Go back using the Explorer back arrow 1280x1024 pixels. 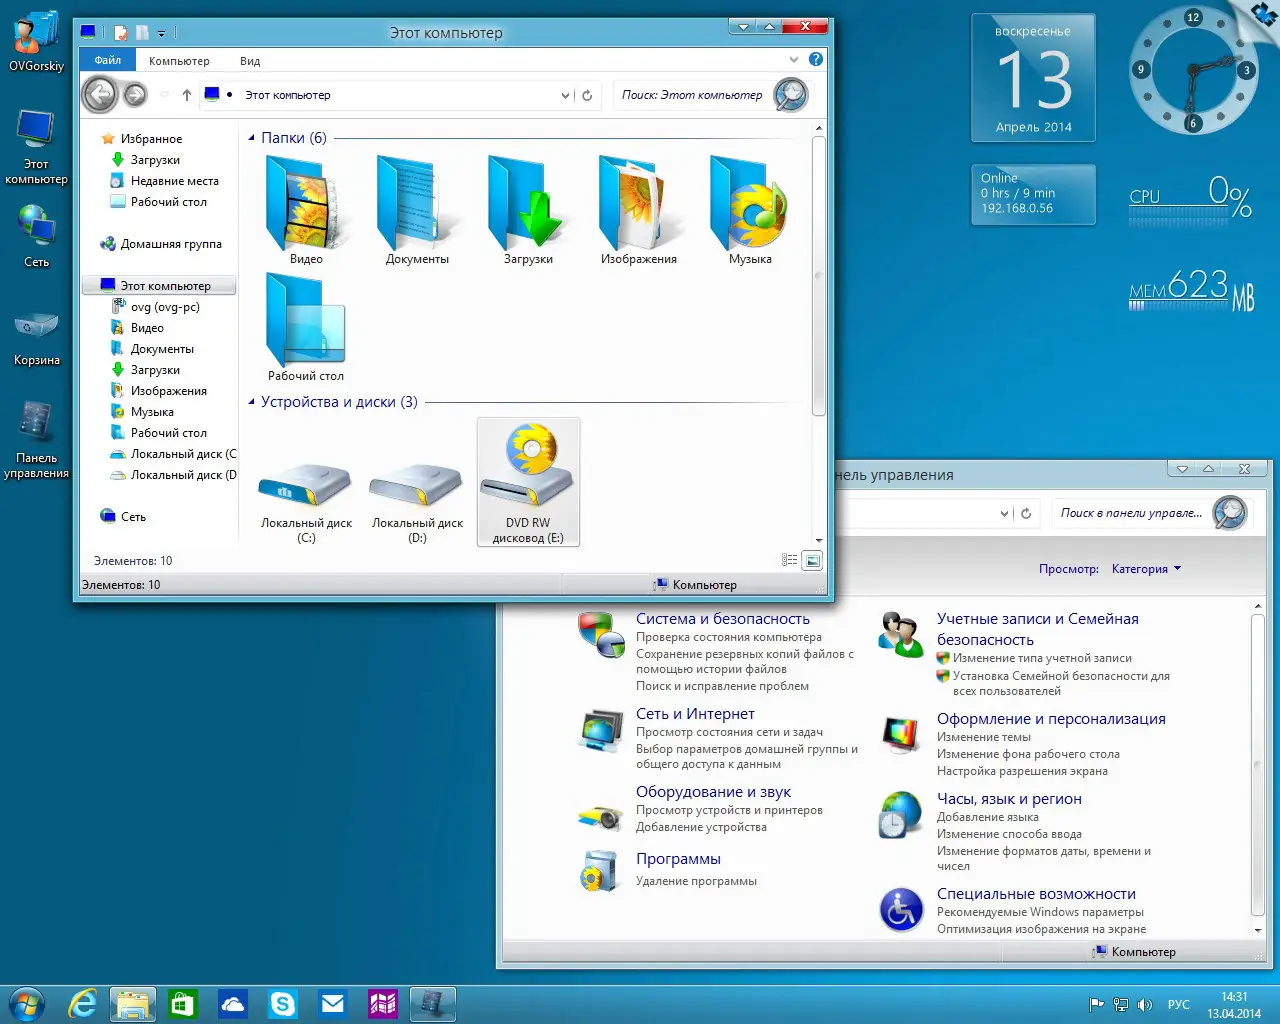coord(99,95)
